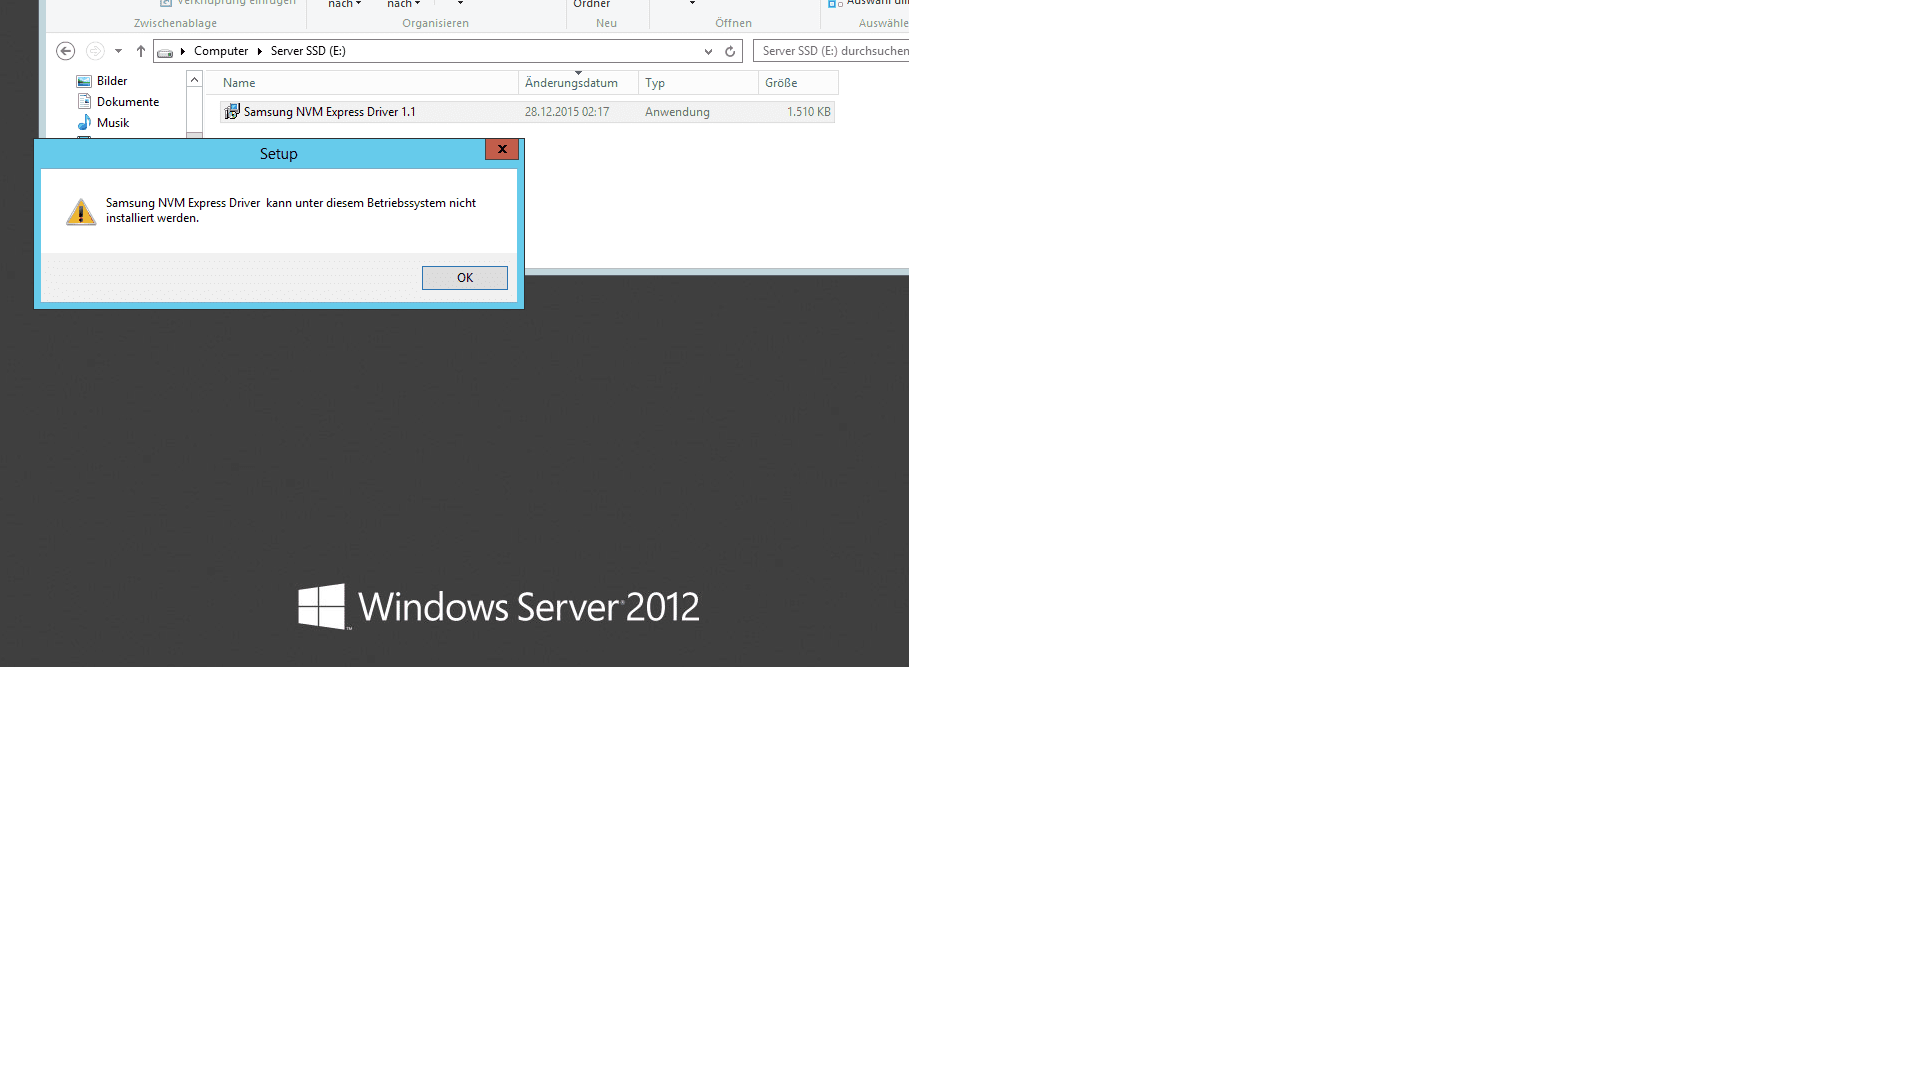Open the dropdown arrow right of Kopieren nach
Screen dimensions: 1920x1080
460,4
